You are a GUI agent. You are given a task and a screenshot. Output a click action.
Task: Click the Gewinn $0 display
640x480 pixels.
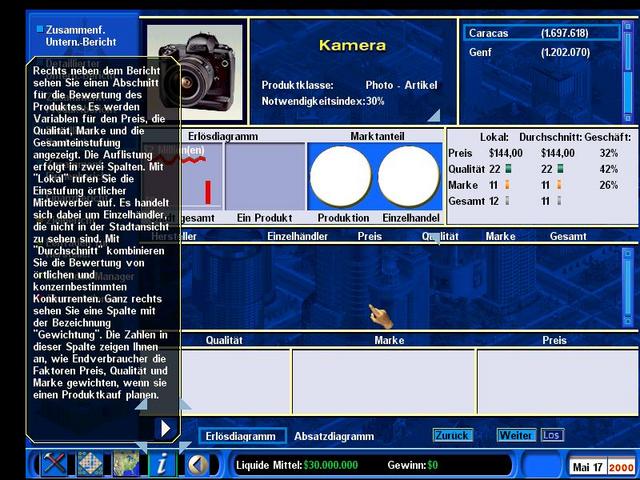[413, 465]
